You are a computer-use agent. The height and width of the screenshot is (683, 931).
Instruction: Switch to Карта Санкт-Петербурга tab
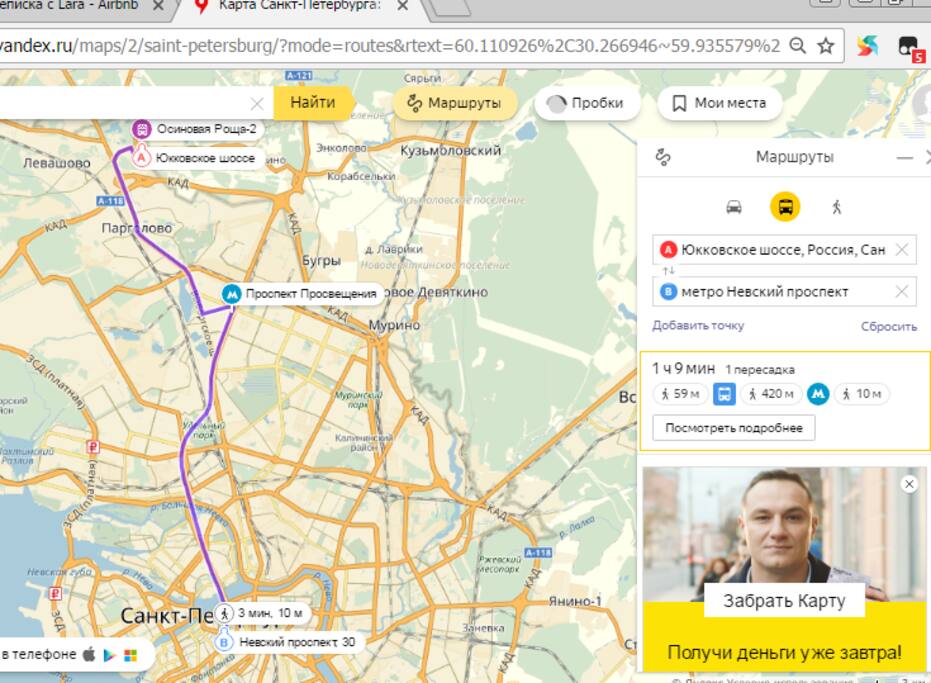click(x=300, y=6)
